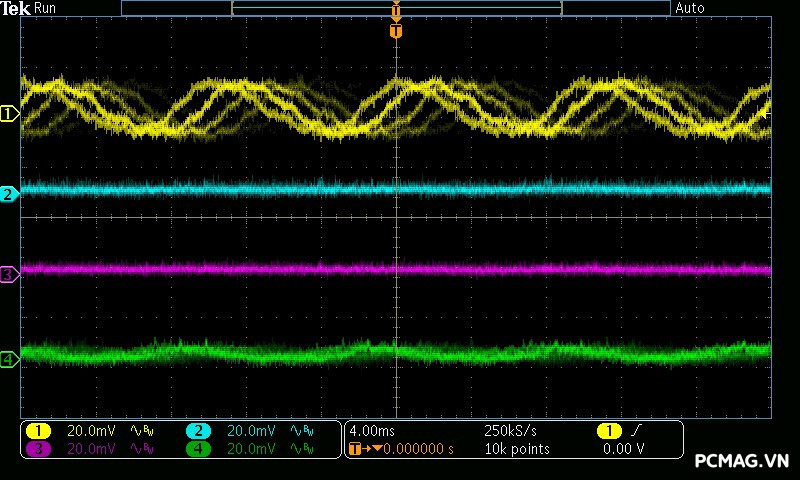Click the trigger source channel 1 badge

[608, 431]
